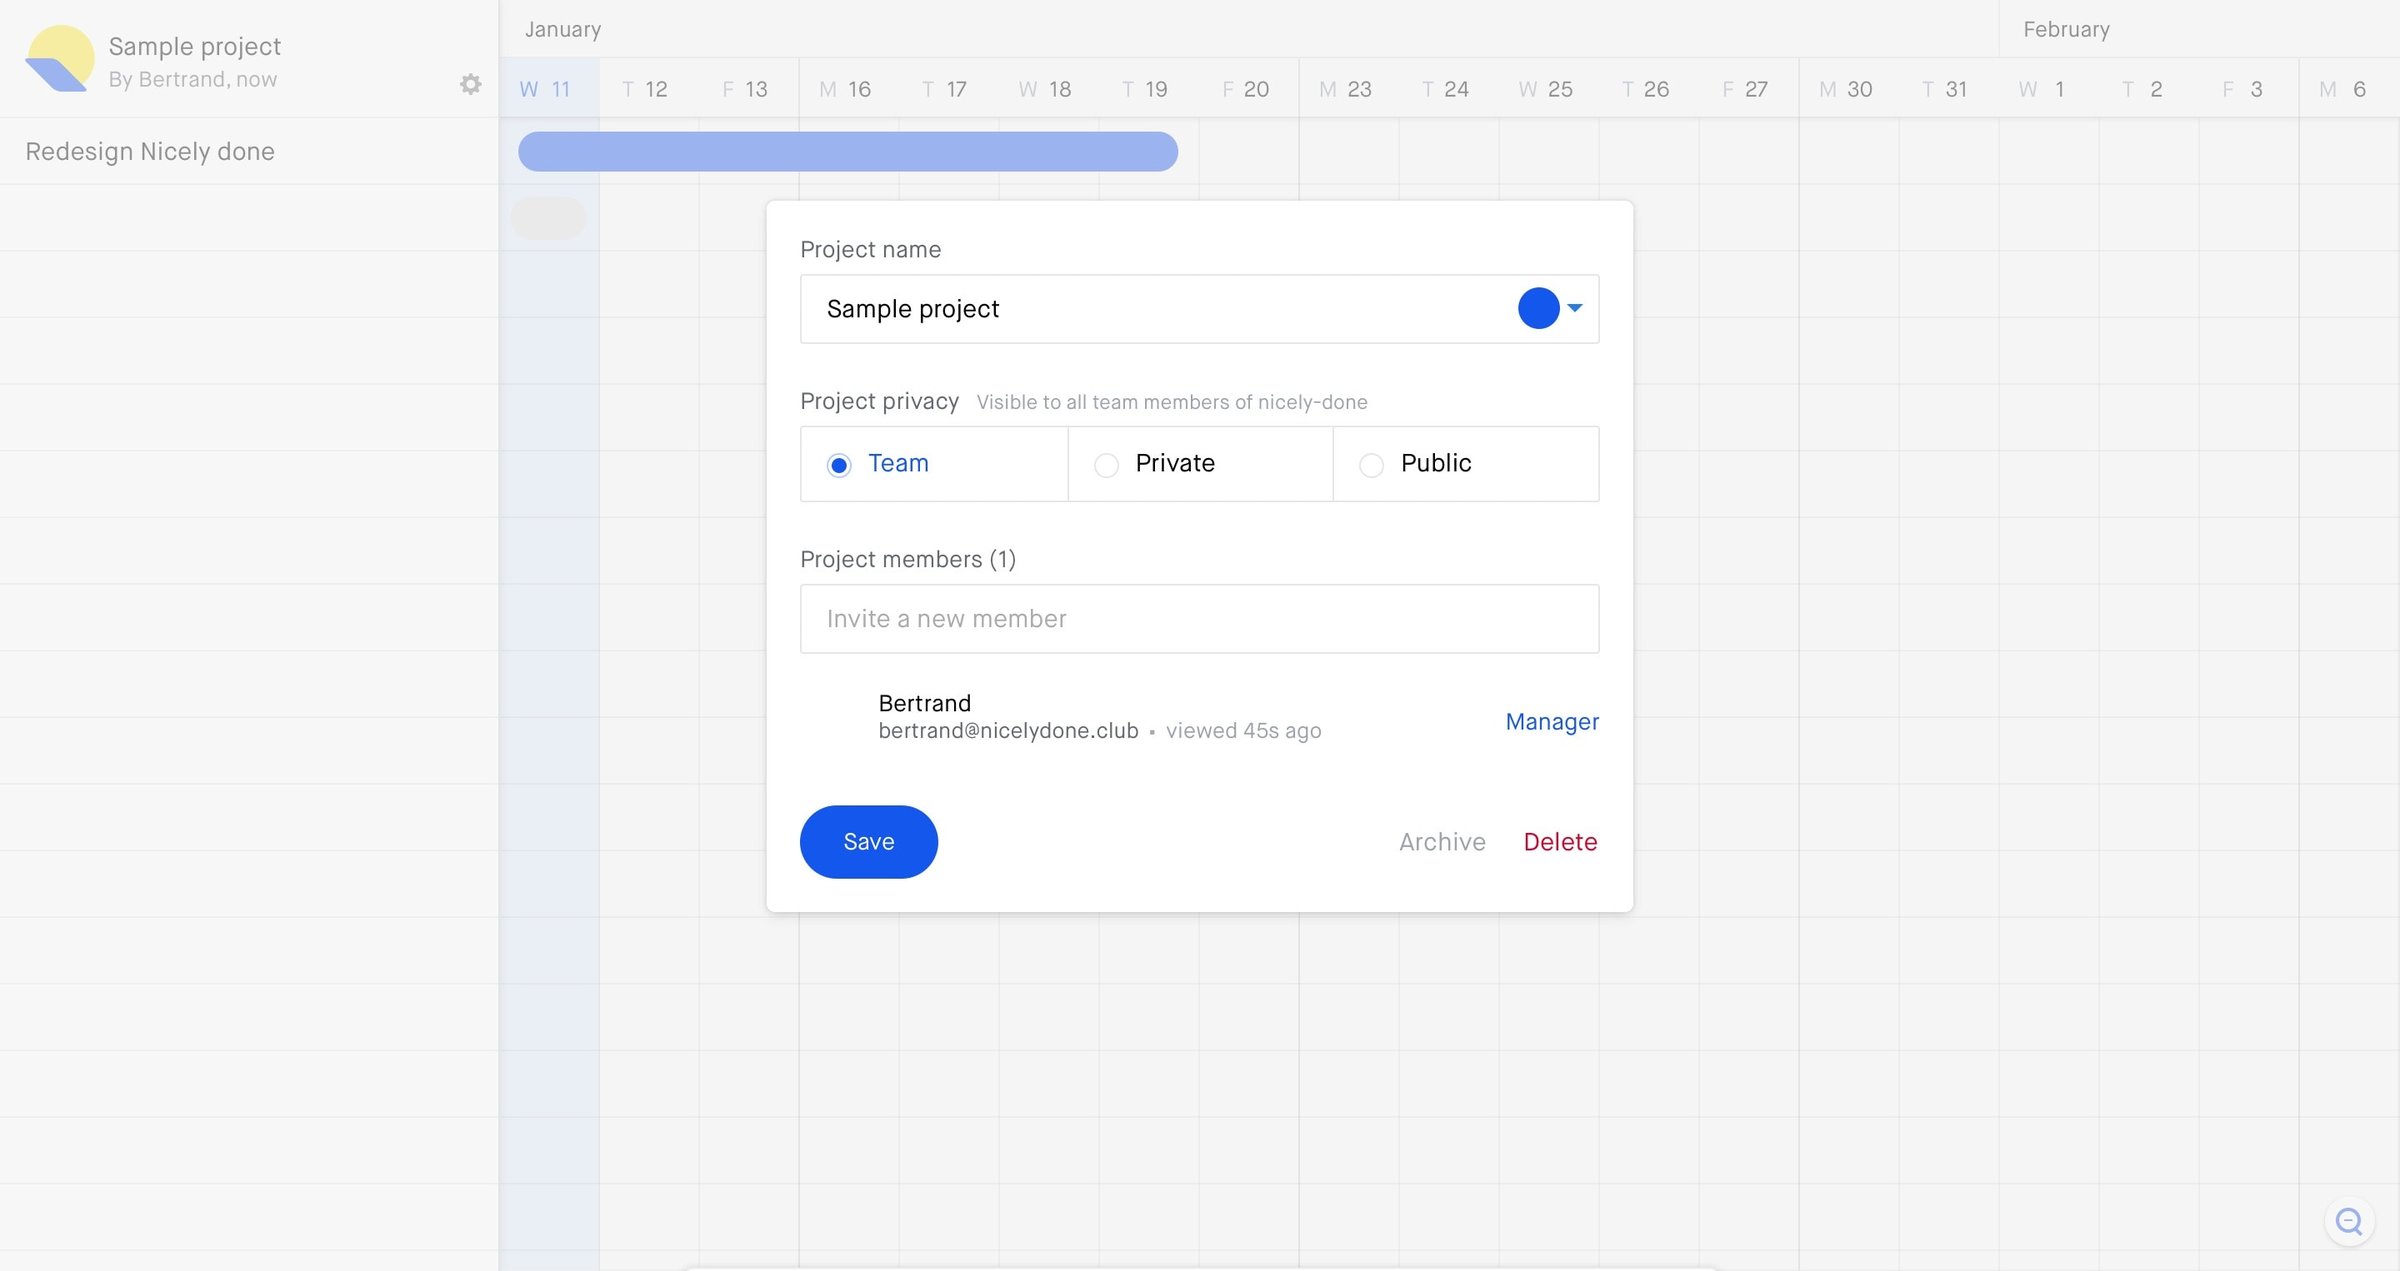
Task: Save the project settings
Action: tap(868, 842)
